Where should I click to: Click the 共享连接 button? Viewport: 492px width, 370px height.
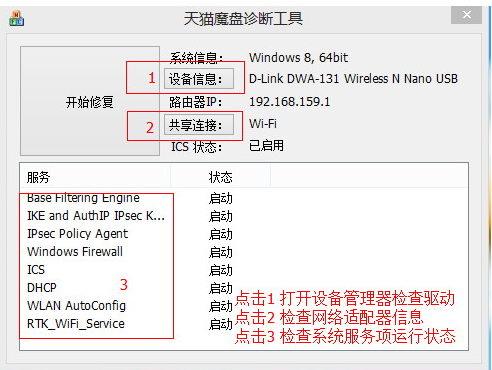199,125
